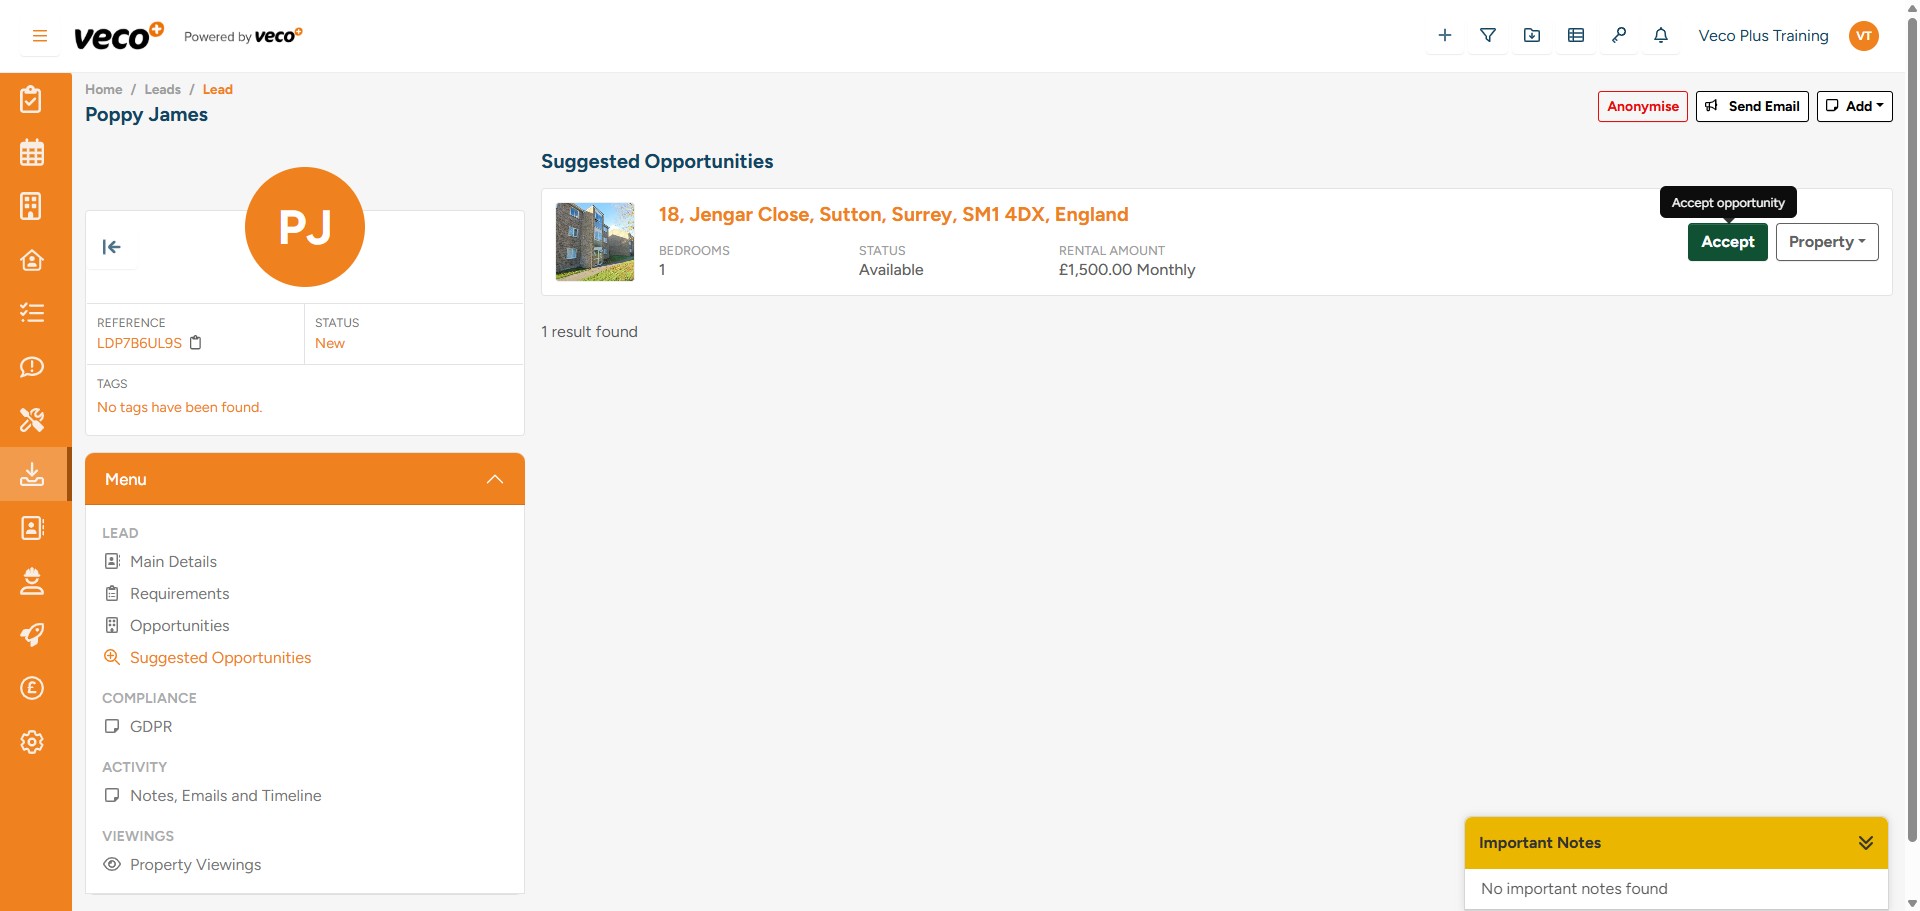Viewport: 1920px width, 911px height.
Task: Select the key icon in the top toolbar
Action: [x=1620, y=35]
